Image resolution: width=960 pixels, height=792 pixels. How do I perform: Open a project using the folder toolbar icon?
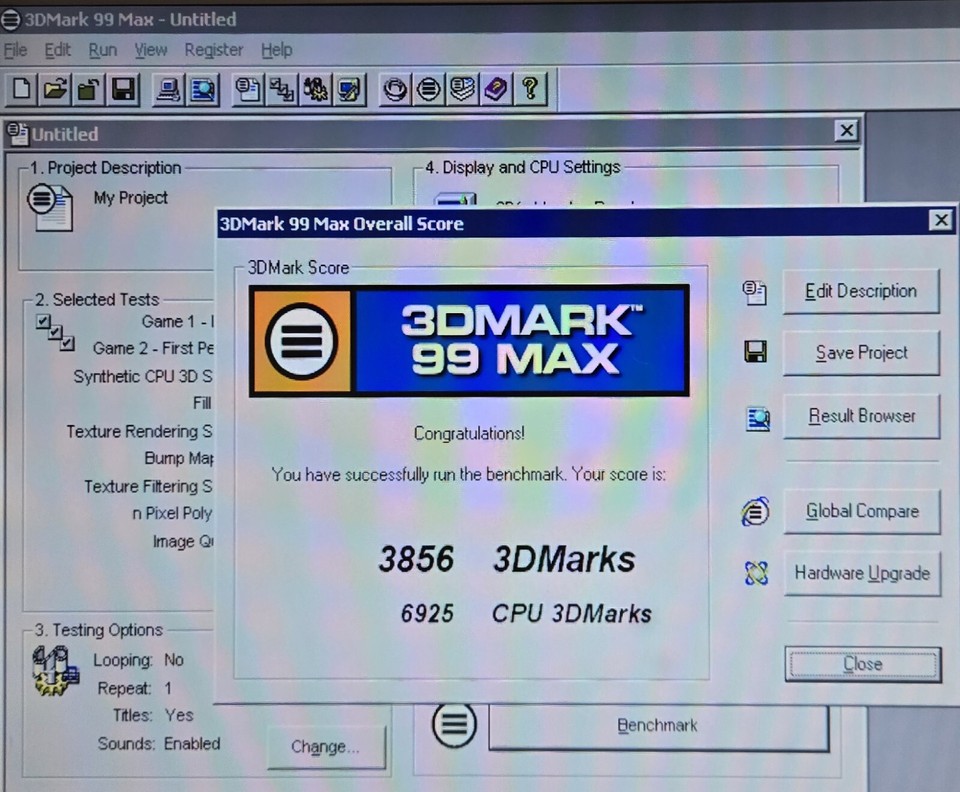tap(54, 89)
